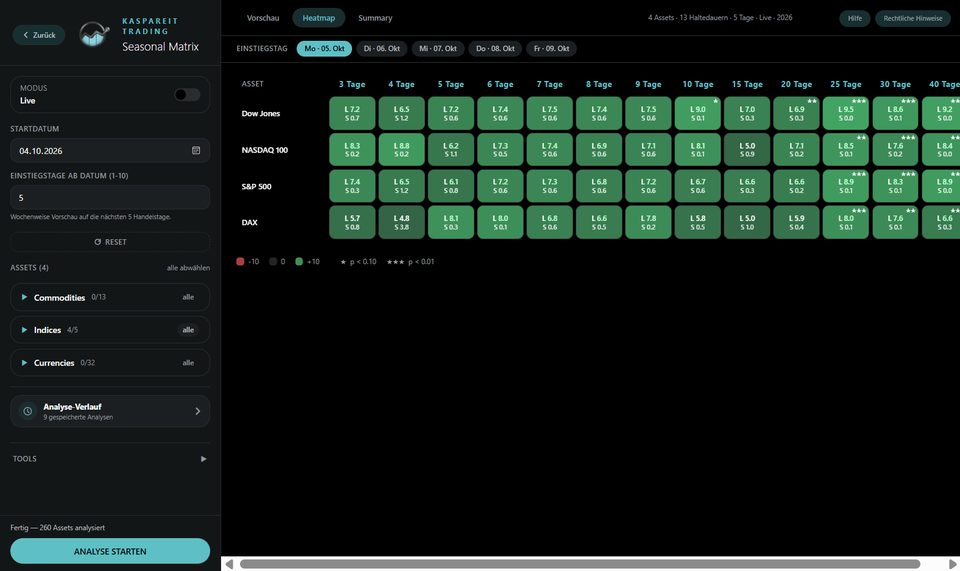960x571 pixels.
Task: Click the green +10 legend swatch
Action: pyautogui.click(x=299, y=261)
